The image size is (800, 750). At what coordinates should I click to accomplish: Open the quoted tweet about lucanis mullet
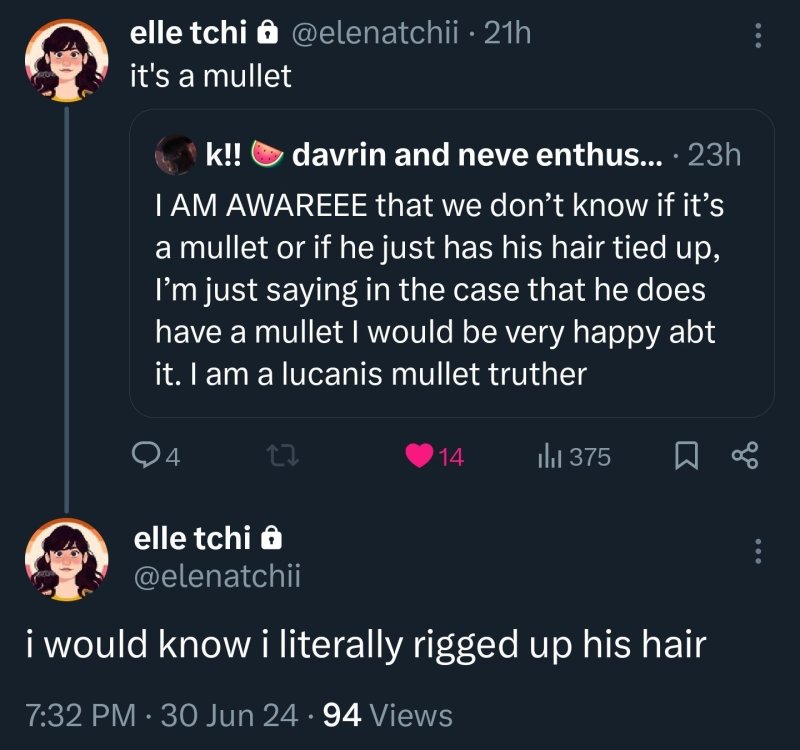[450, 290]
